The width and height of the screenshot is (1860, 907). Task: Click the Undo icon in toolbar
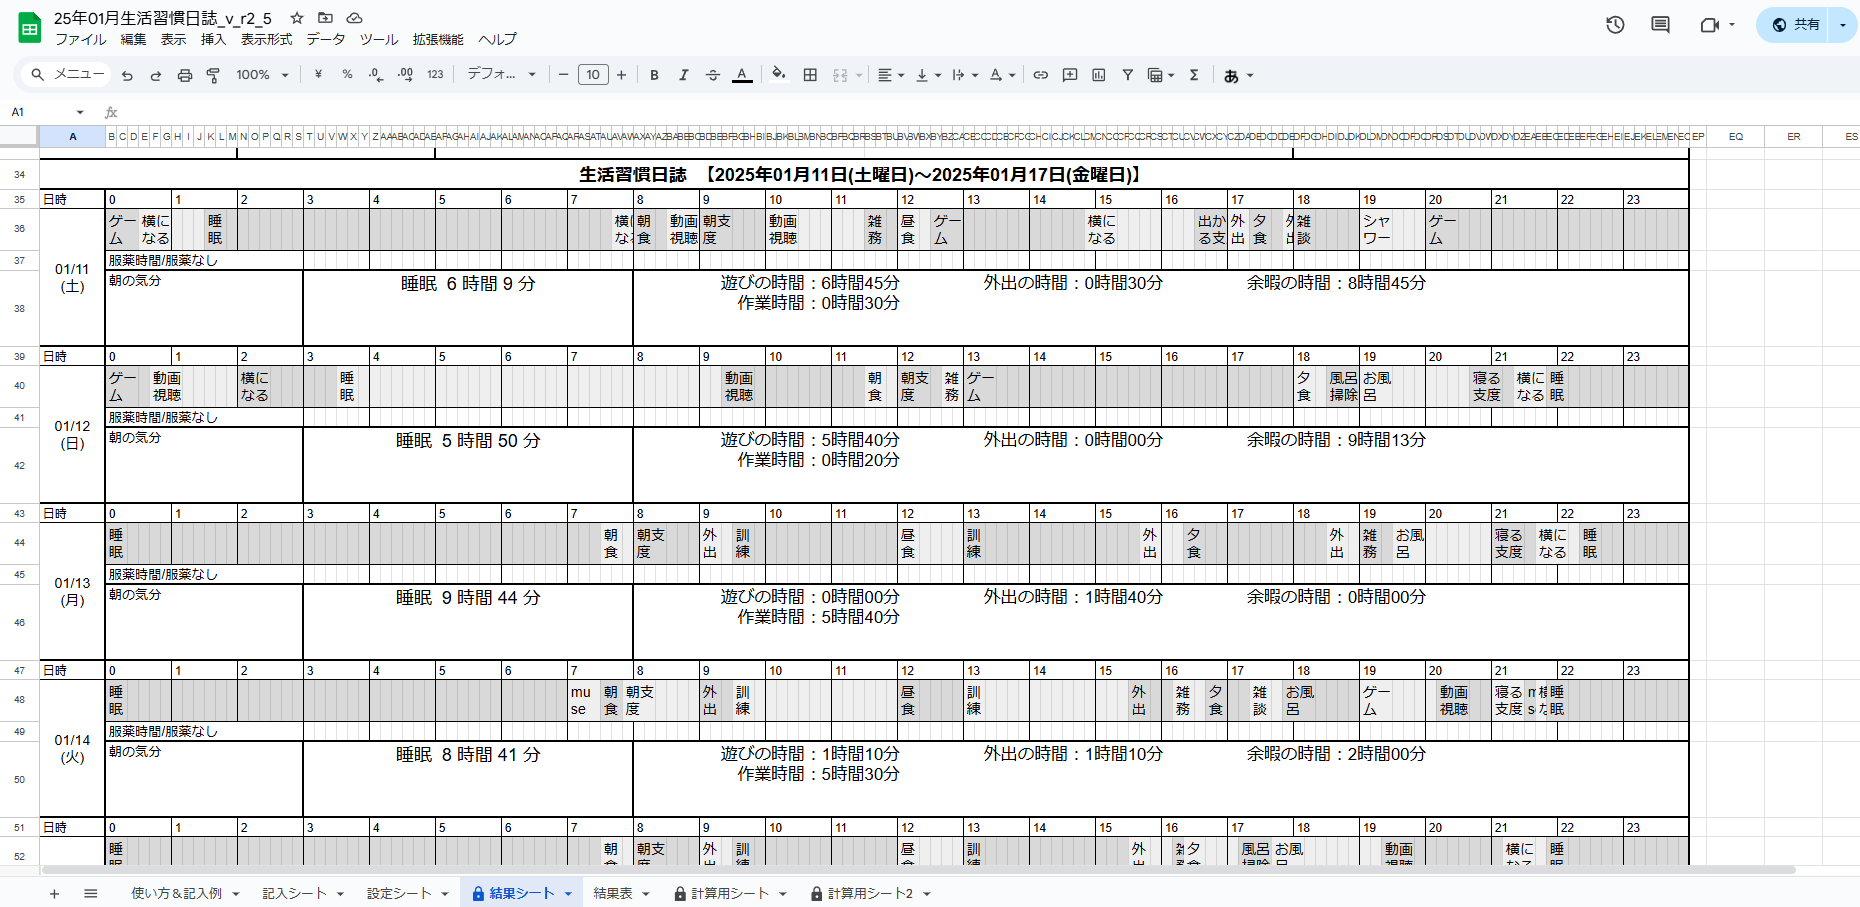click(x=127, y=75)
